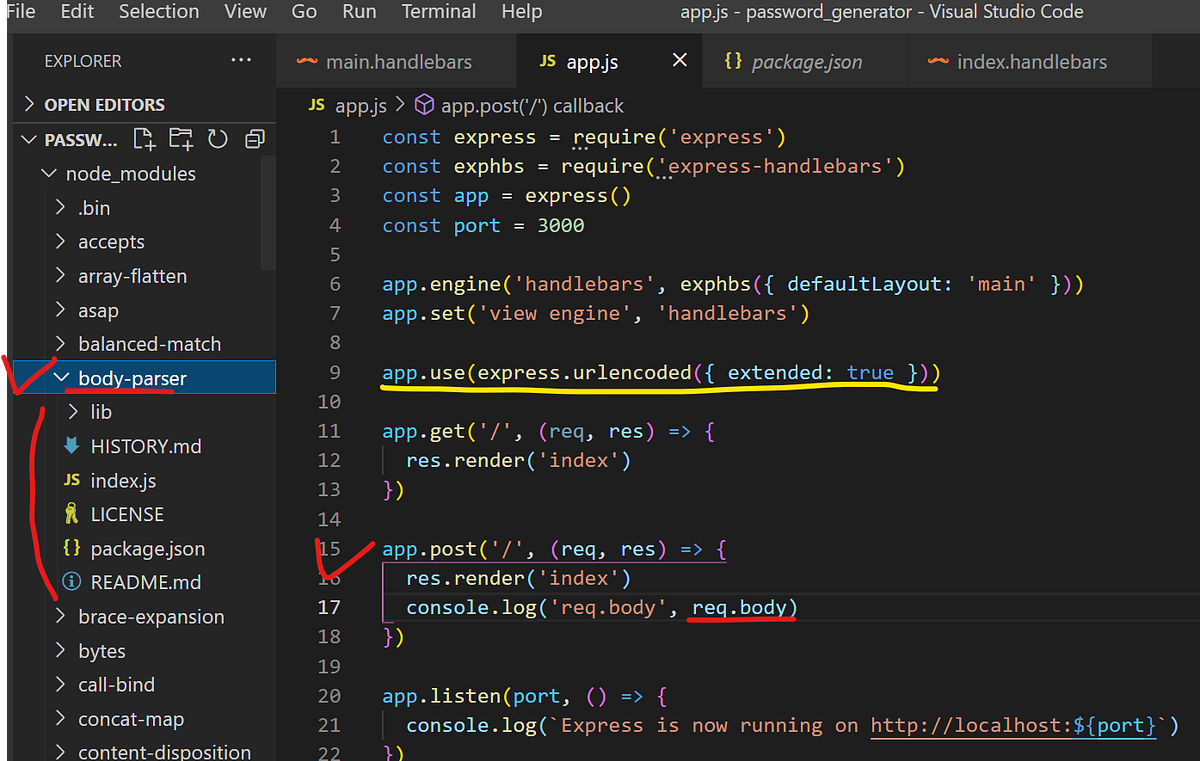1200x761 pixels.
Task: Select the JS icon on the app.js tab
Action: point(546,61)
